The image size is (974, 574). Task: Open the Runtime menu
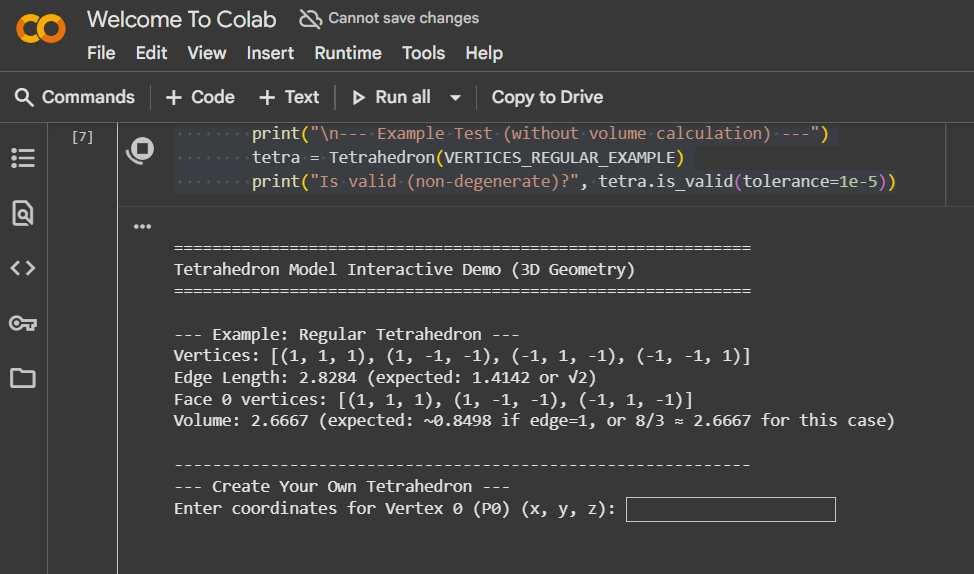click(348, 53)
